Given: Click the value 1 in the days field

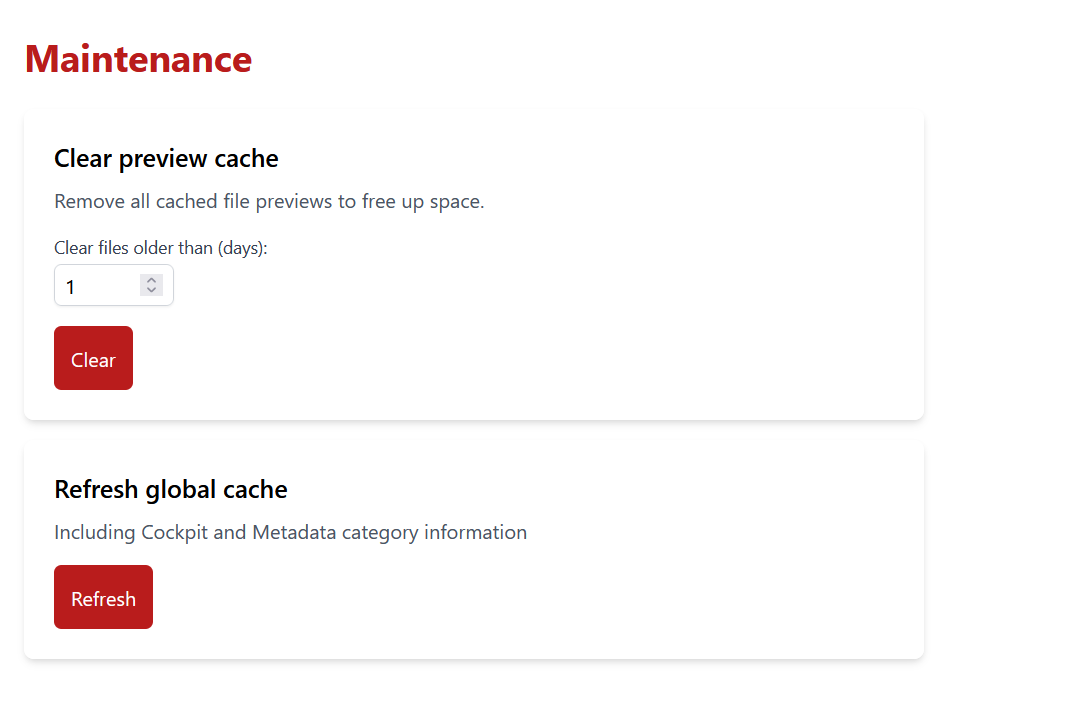Looking at the screenshot, I should (x=71, y=287).
